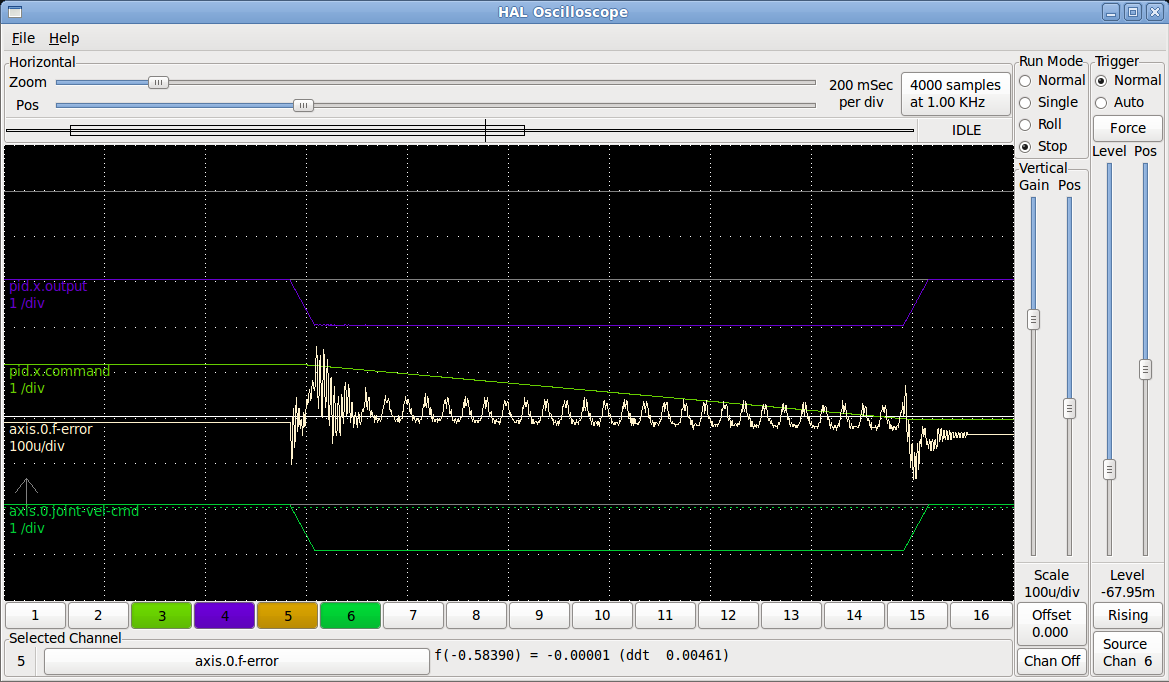
Task: Select orange channel 5 button
Action: pyautogui.click(x=288, y=616)
